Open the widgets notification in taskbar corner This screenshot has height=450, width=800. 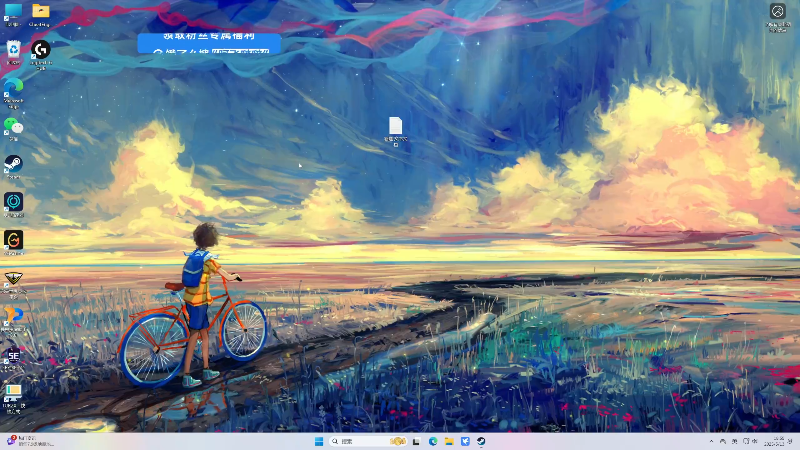coord(31,441)
